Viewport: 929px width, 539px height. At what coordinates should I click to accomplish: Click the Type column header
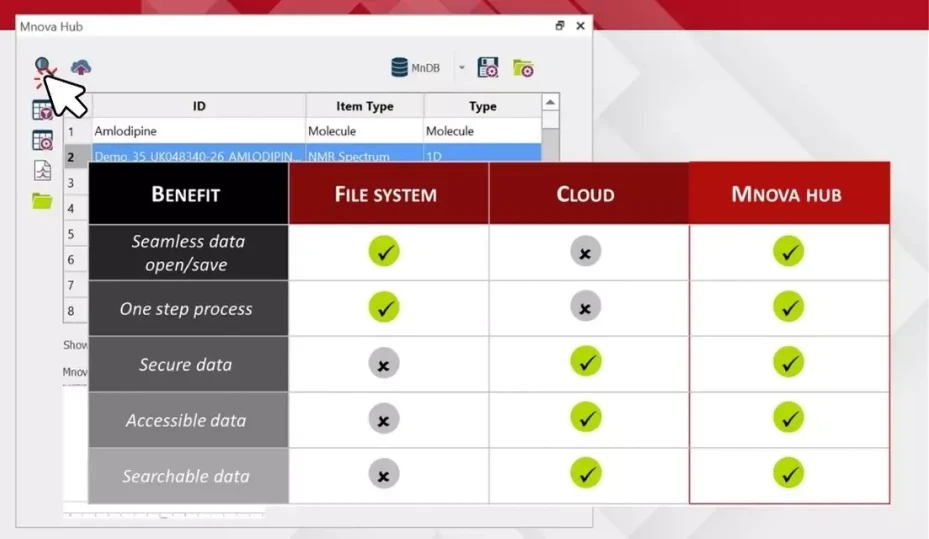(482, 106)
